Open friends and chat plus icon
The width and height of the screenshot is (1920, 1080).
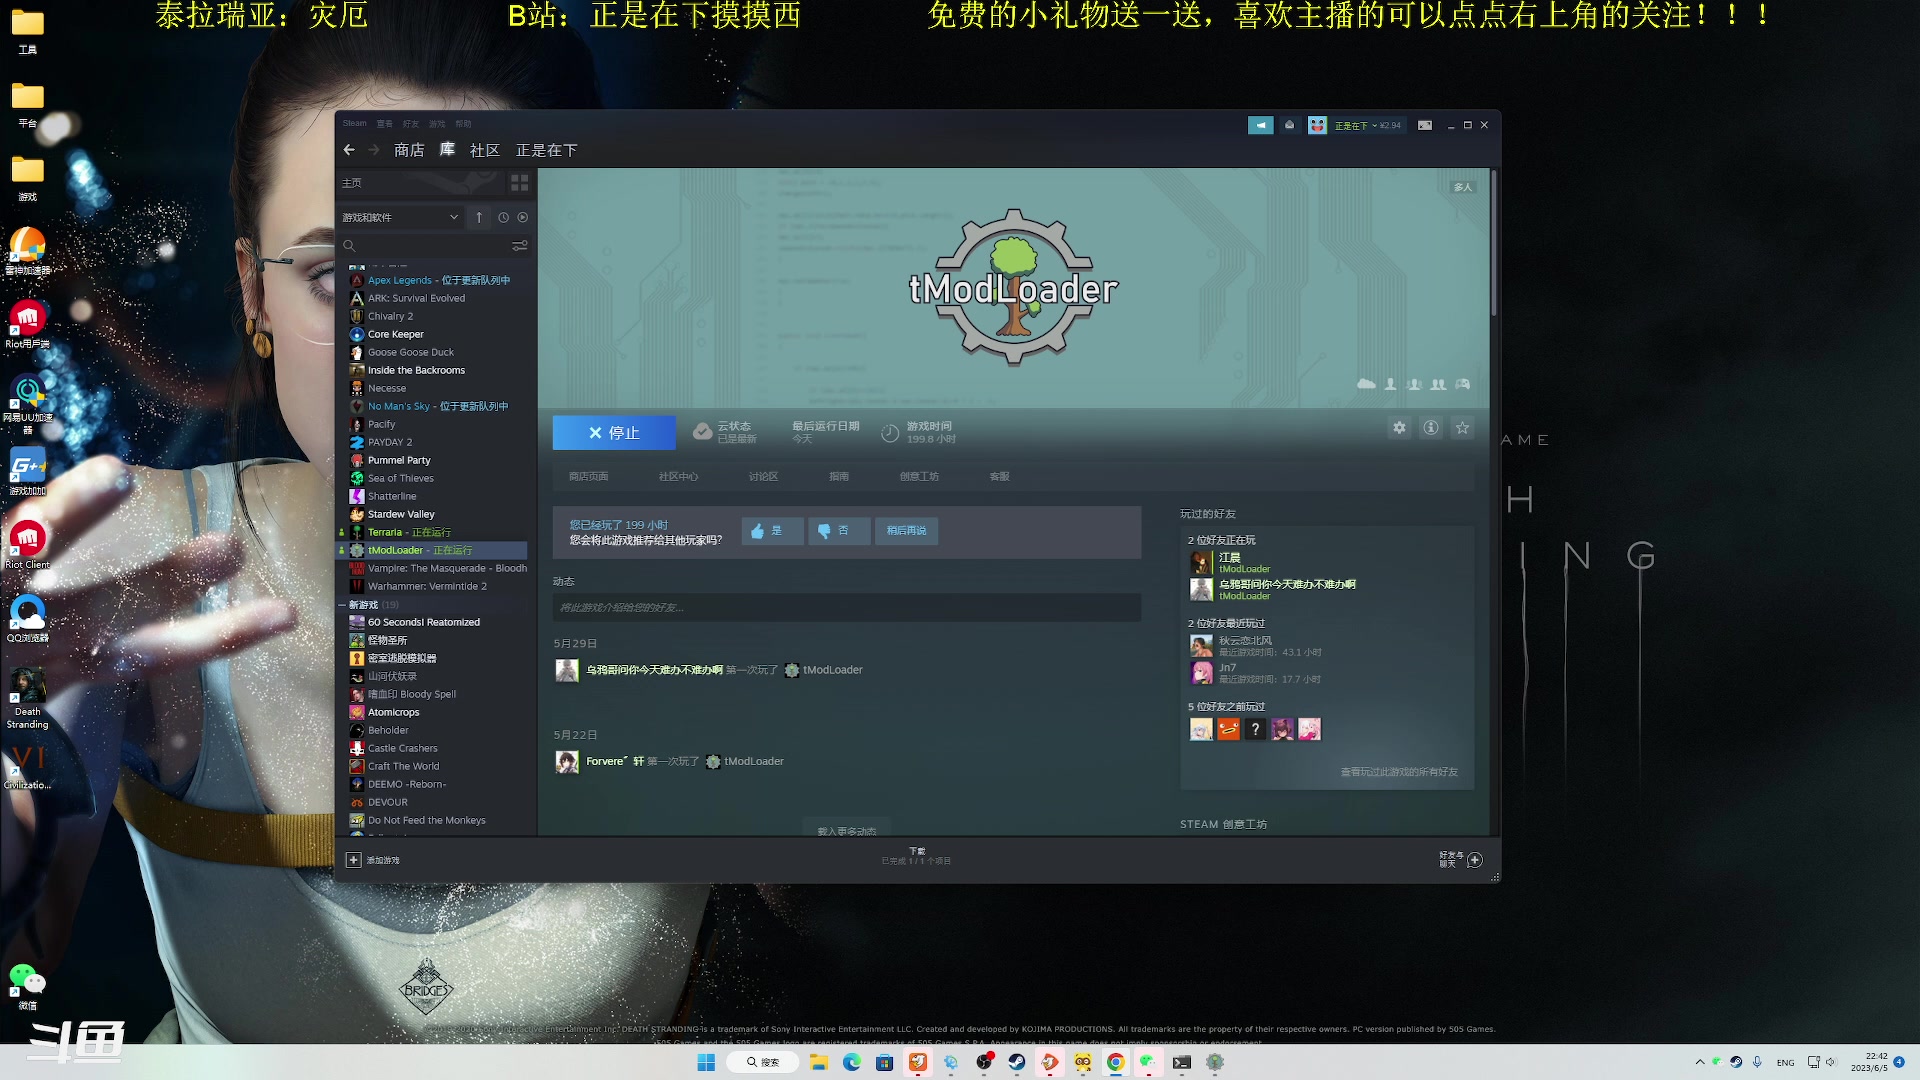coord(1475,860)
